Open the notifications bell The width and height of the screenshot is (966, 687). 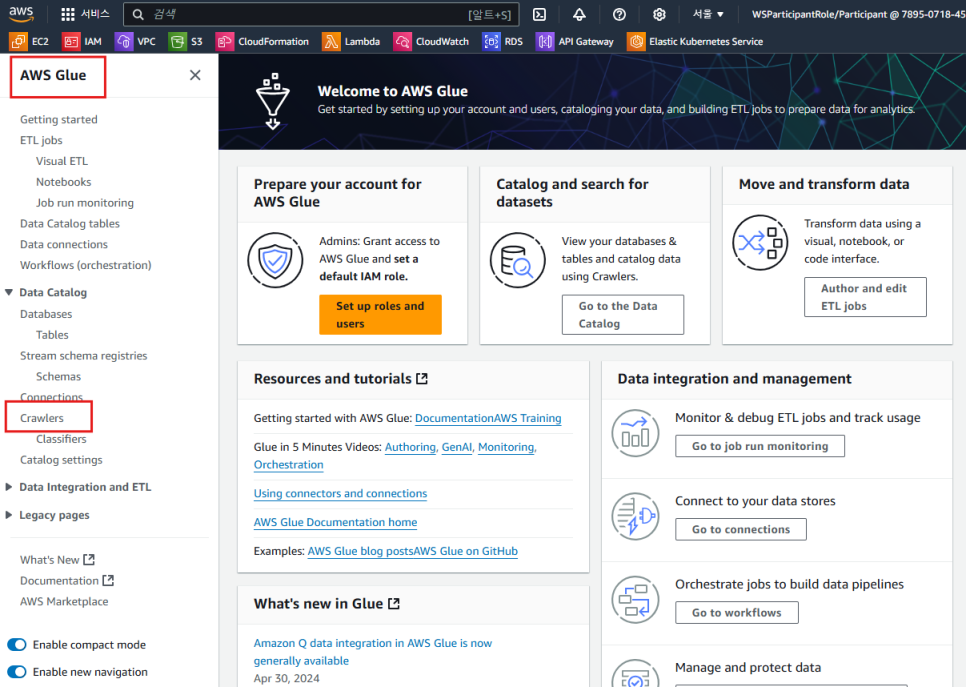point(579,14)
